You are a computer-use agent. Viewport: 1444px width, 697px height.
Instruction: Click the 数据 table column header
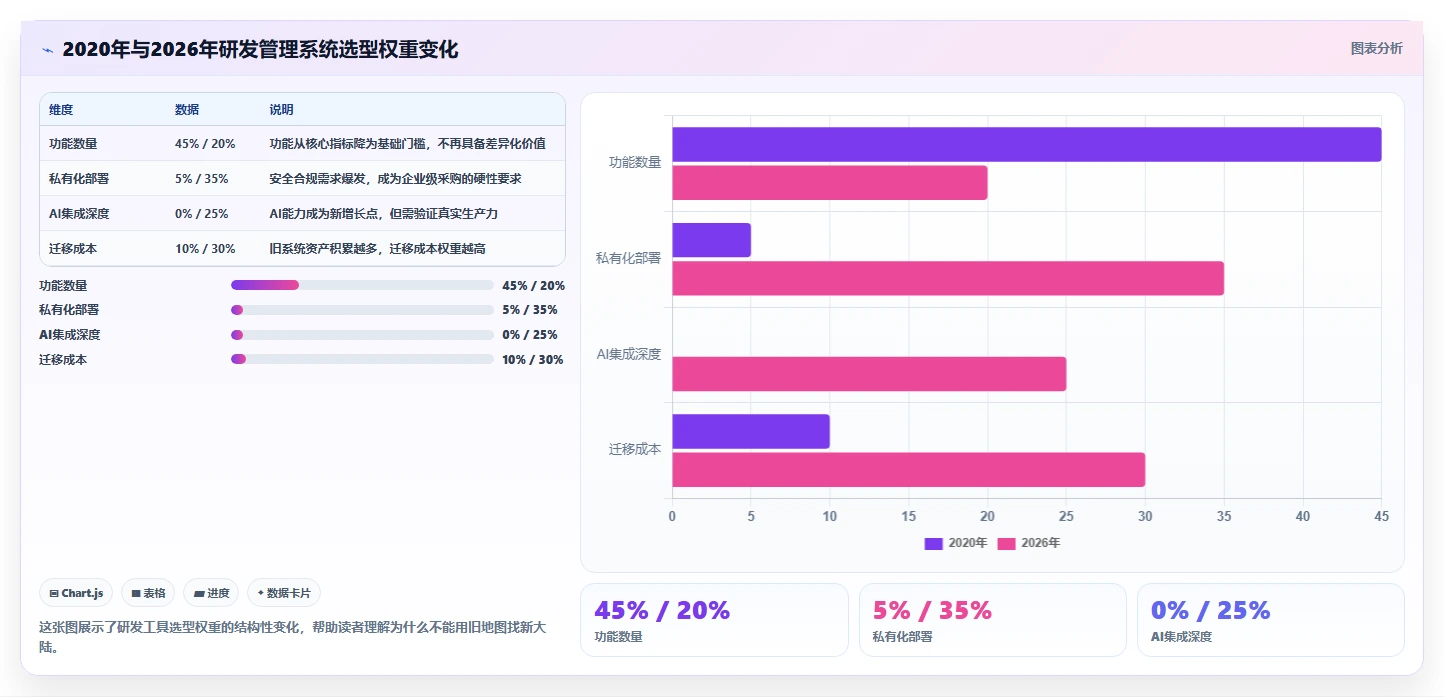point(187,110)
